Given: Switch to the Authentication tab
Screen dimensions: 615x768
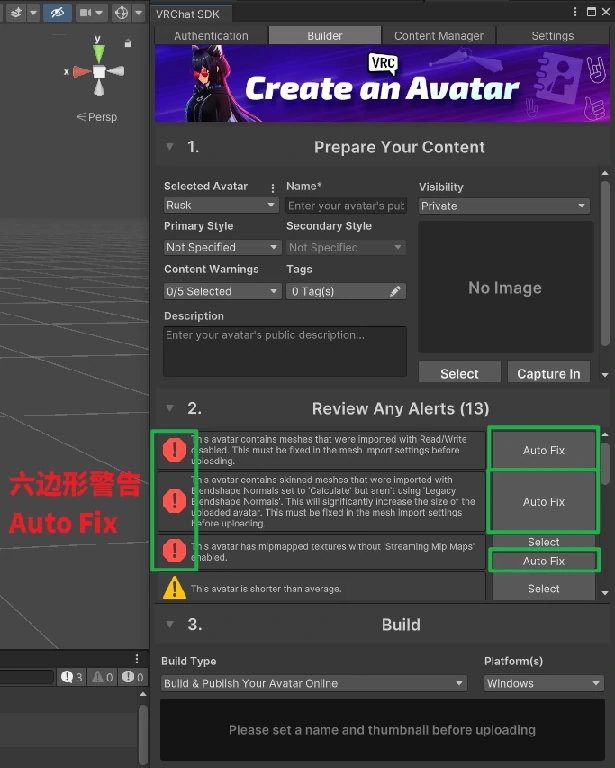Looking at the screenshot, I should coord(211,36).
